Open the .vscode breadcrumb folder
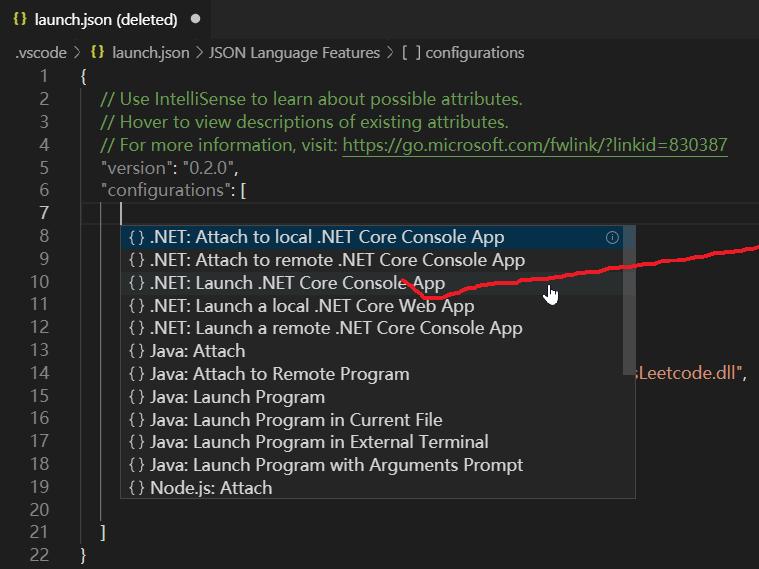 (x=41, y=52)
